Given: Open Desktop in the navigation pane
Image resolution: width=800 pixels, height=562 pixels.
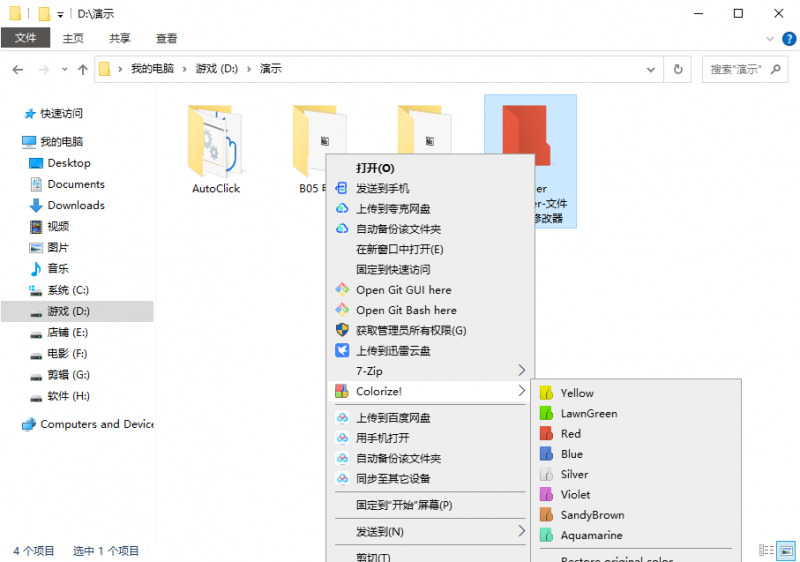Looking at the screenshot, I should [69, 163].
